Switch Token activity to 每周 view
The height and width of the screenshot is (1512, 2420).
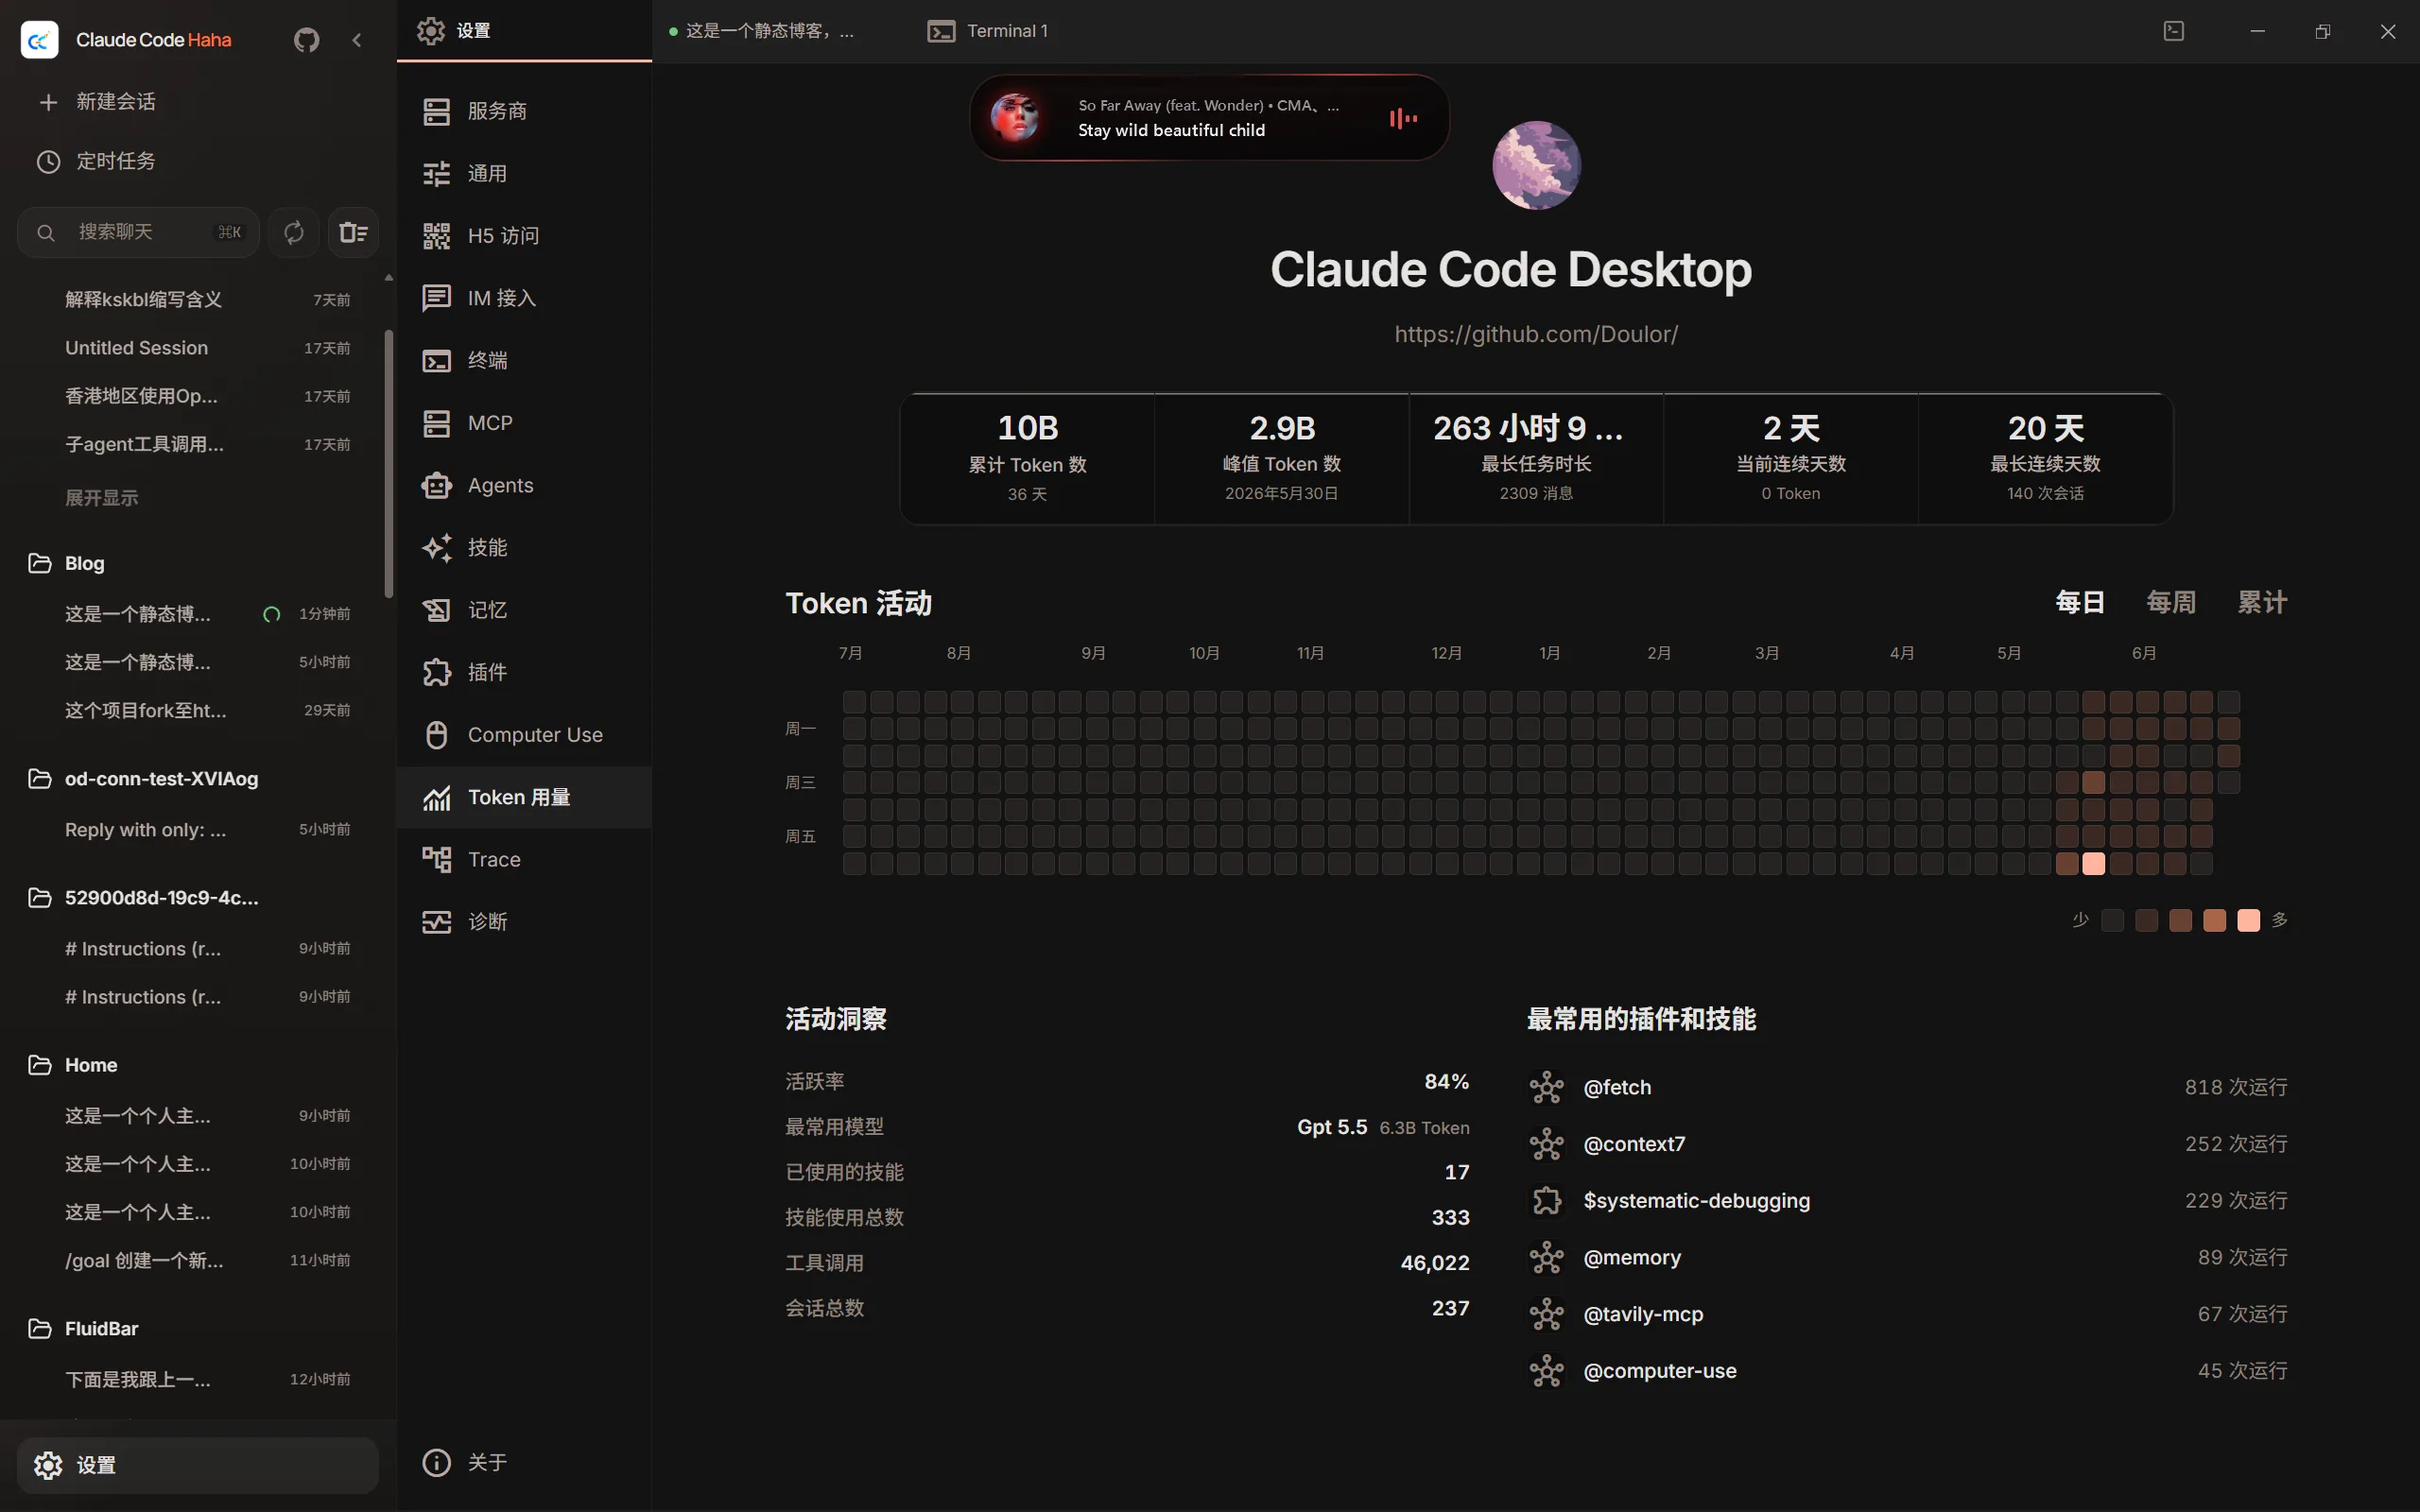point(2171,602)
